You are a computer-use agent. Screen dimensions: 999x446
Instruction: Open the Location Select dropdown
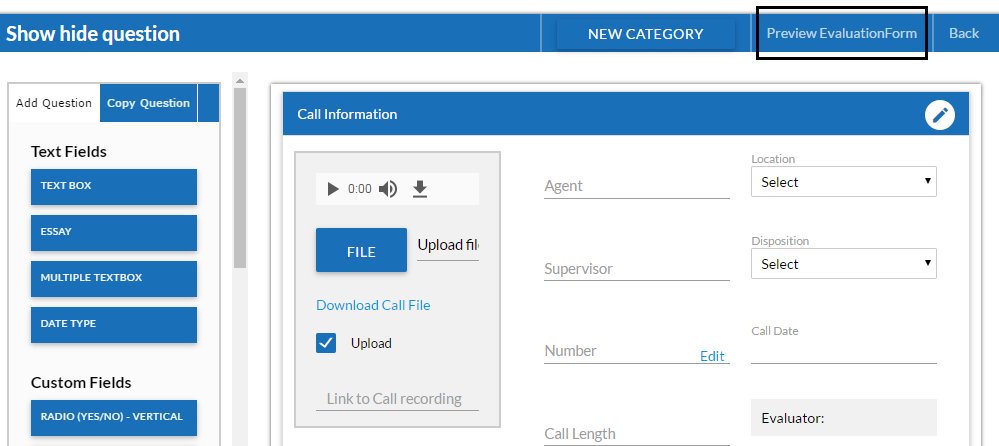tap(844, 182)
